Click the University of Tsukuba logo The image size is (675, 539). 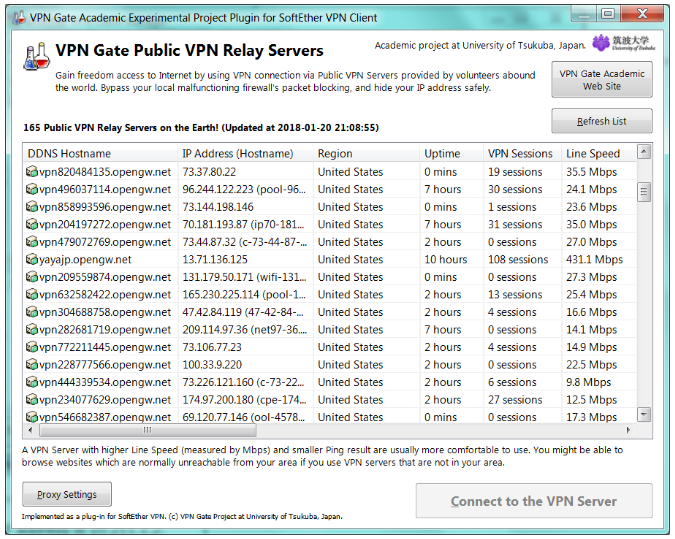click(x=623, y=43)
